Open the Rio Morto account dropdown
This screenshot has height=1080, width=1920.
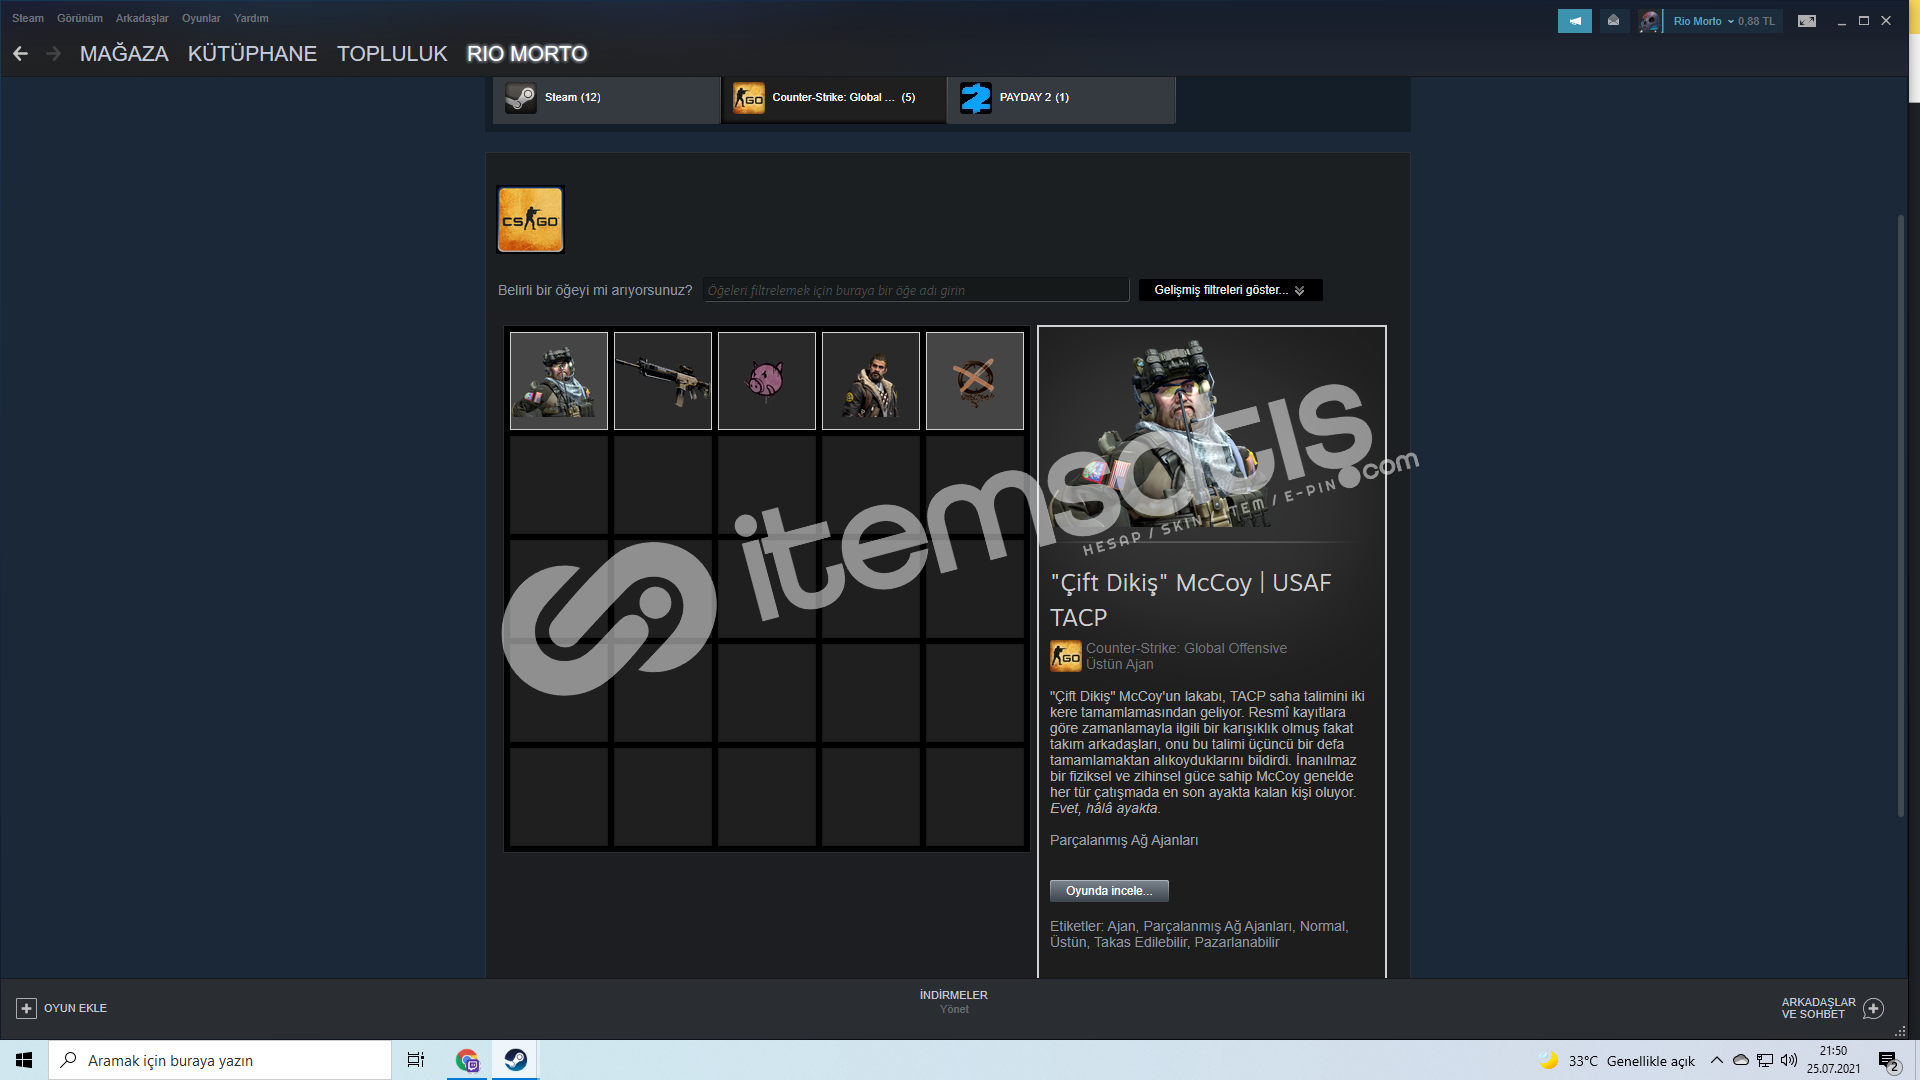point(1703,21)
